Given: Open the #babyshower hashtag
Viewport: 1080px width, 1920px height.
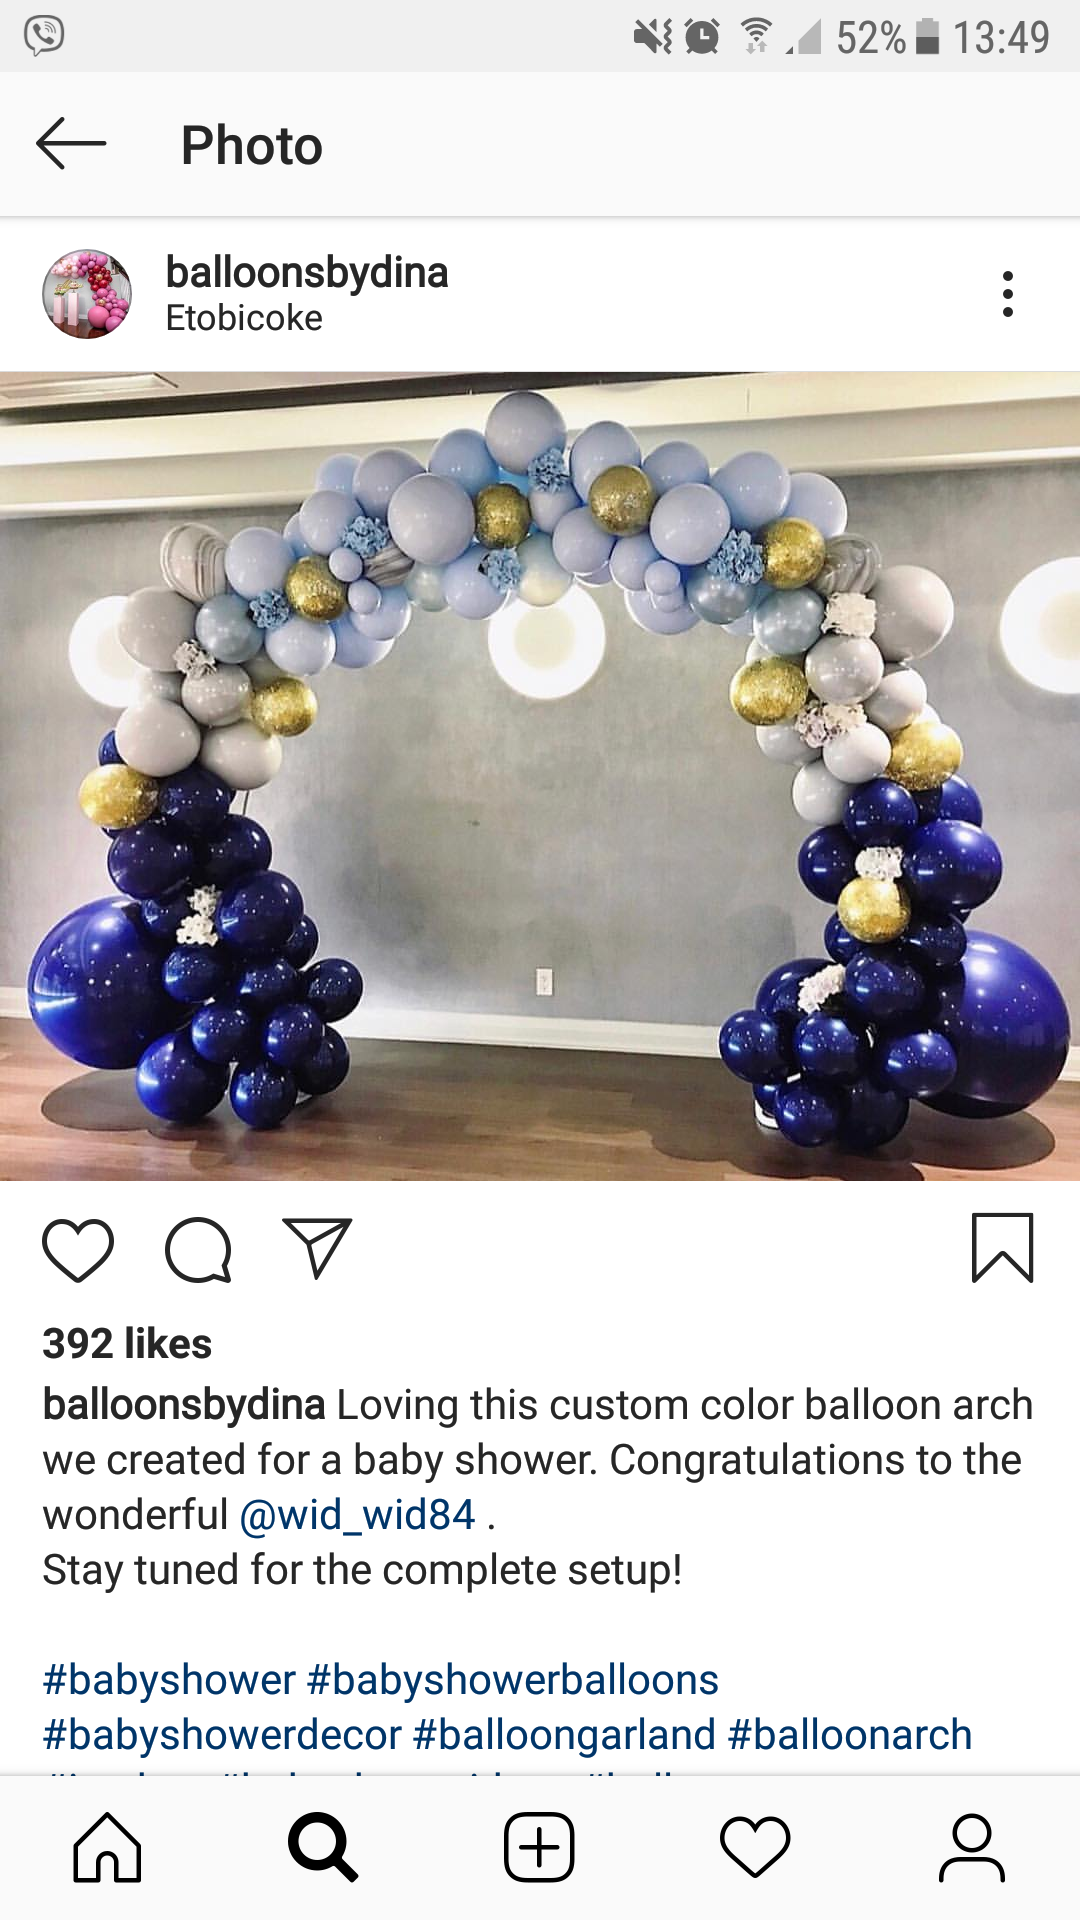Looking at the screenshot, I should click(169, 1680).
